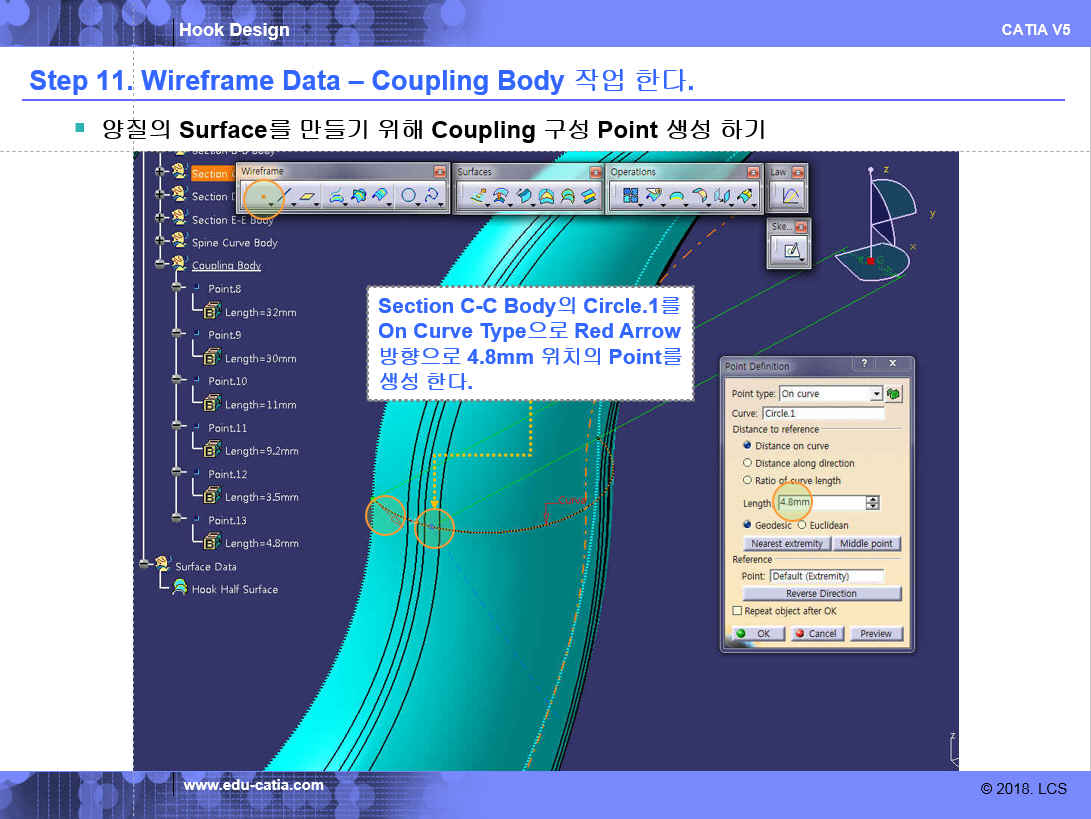This screenshot has height=819, width=1091.
Task: Select the Euclidean radio button
Action: coord(802,525)
